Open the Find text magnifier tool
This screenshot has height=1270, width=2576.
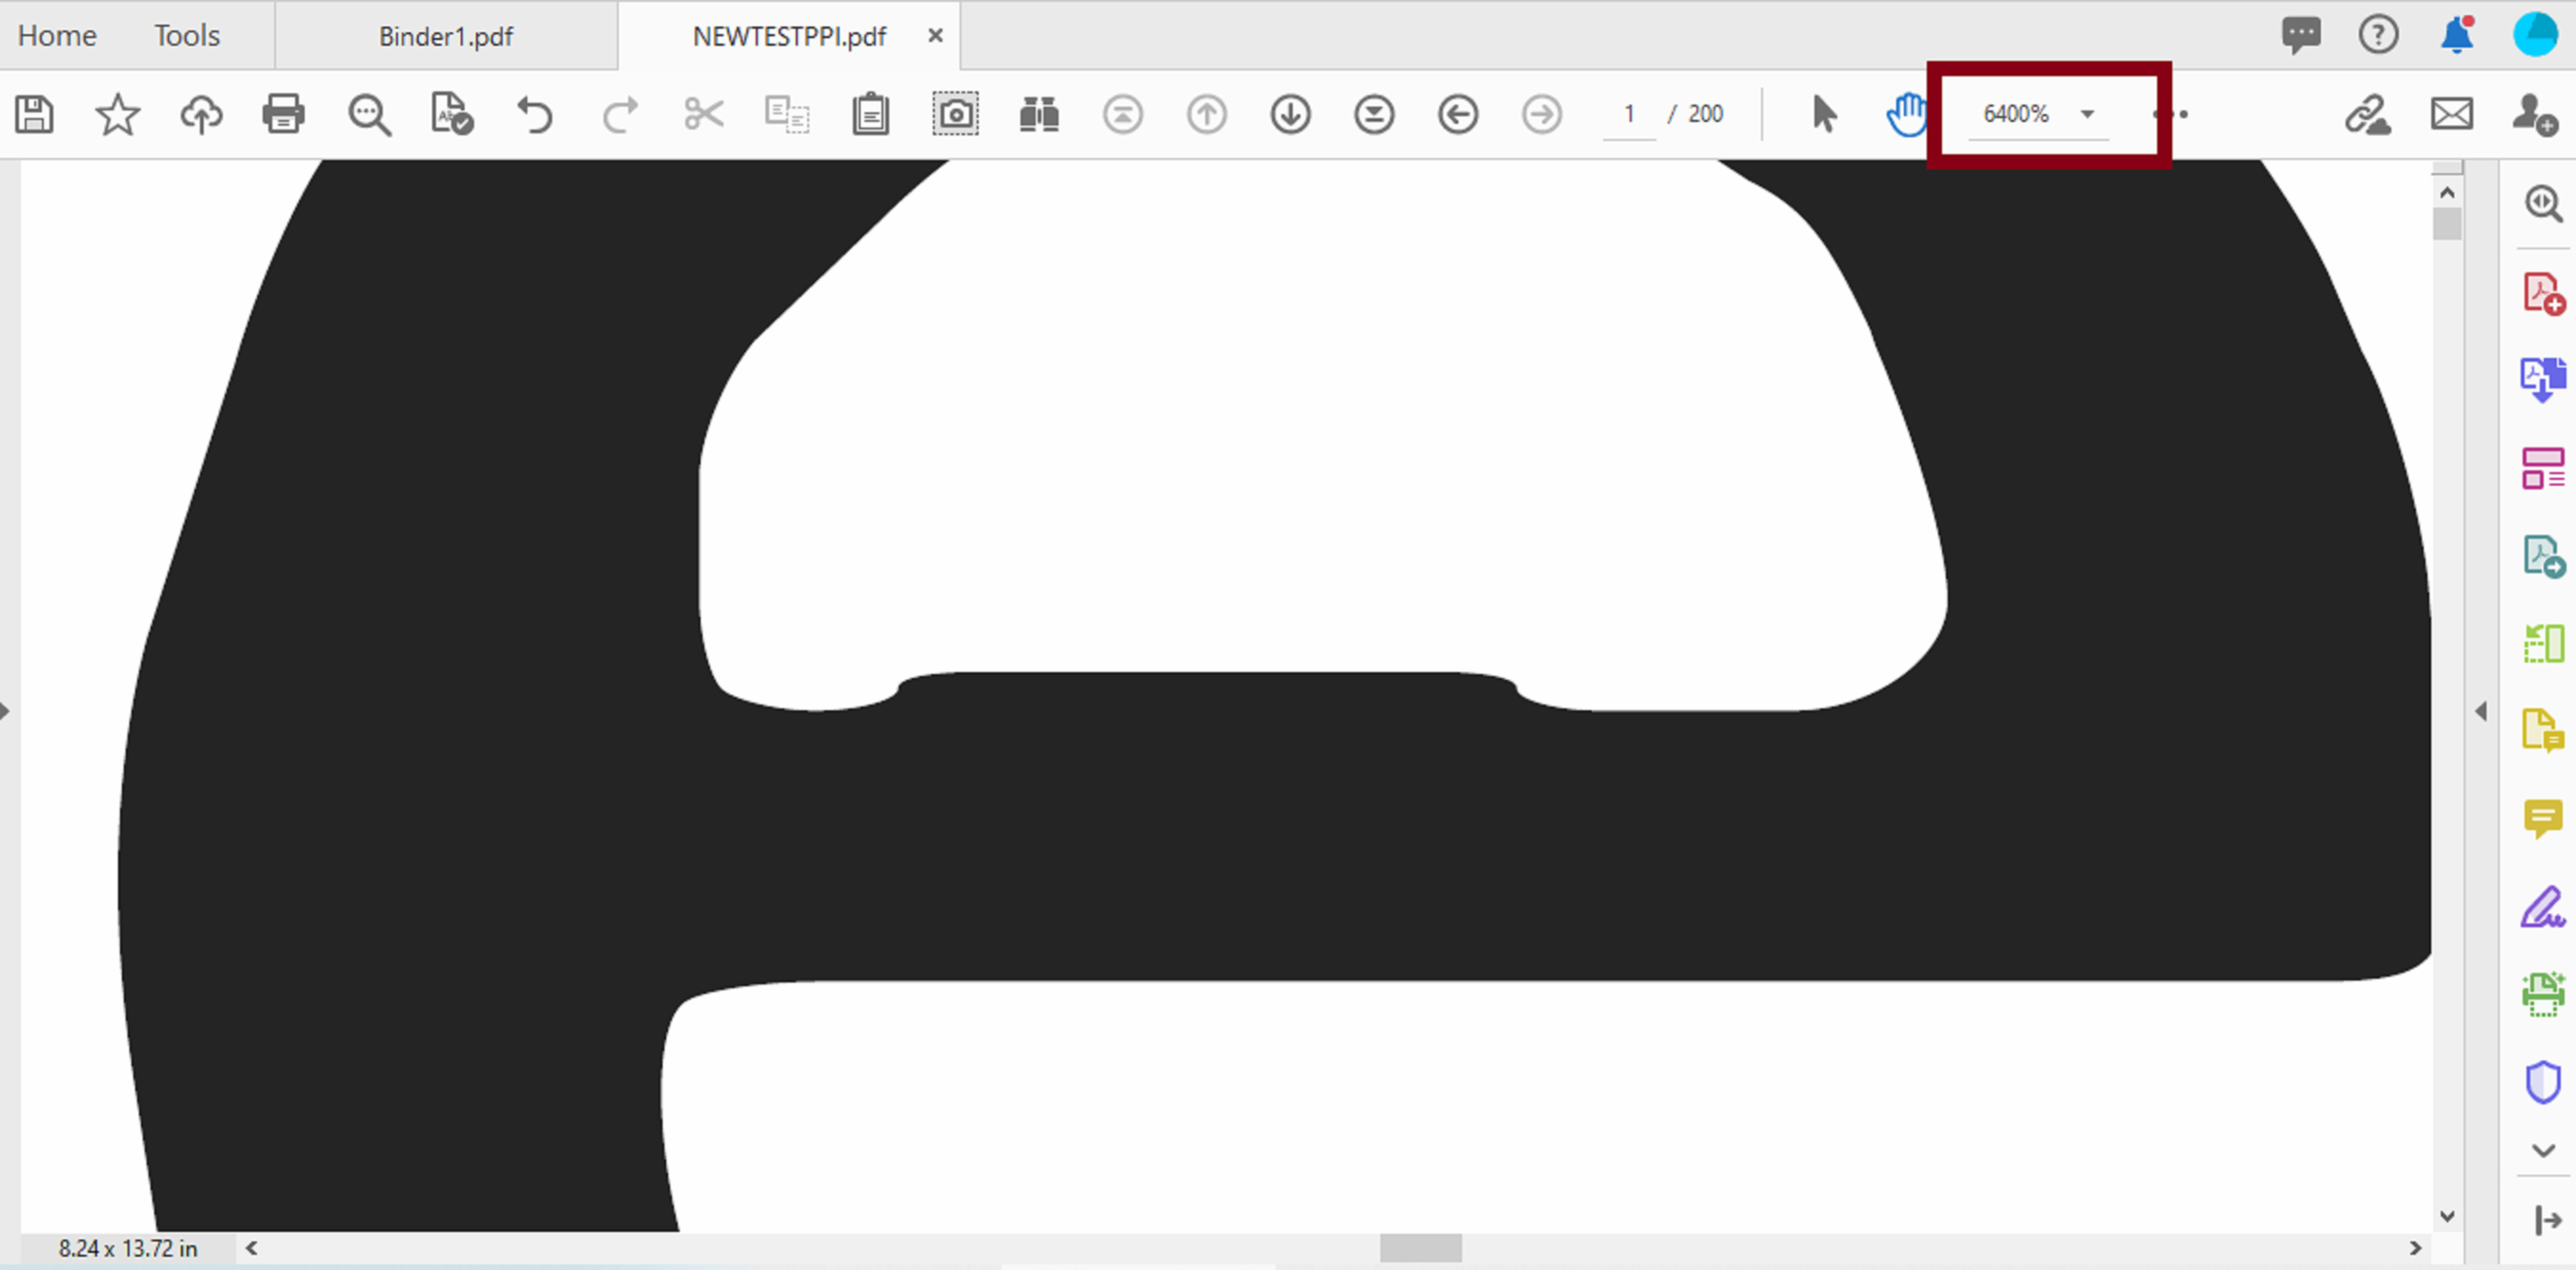pyautogui.click(x=368, y=114)
